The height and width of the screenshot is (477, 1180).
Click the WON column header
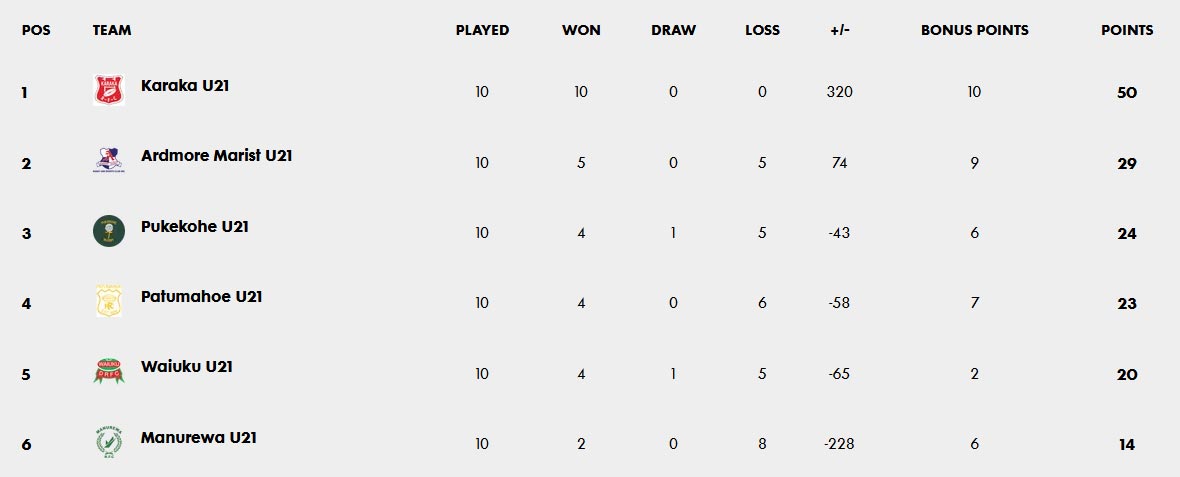581,30
